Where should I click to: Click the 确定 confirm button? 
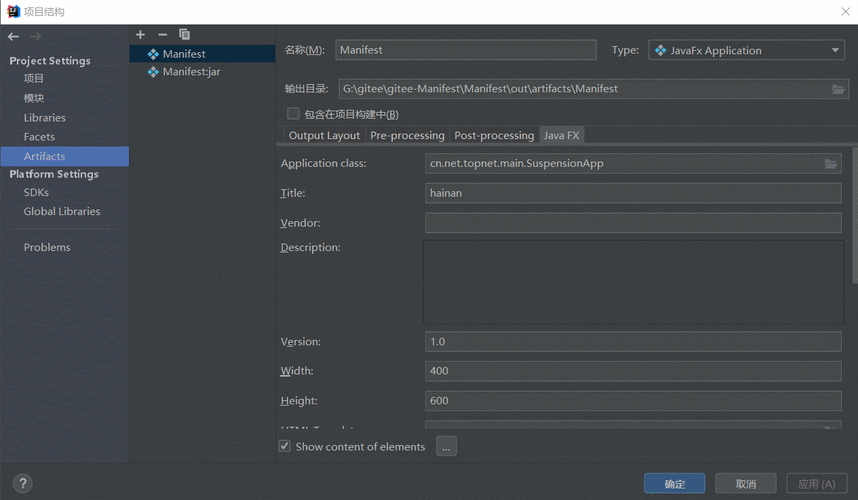pos(674,484)
